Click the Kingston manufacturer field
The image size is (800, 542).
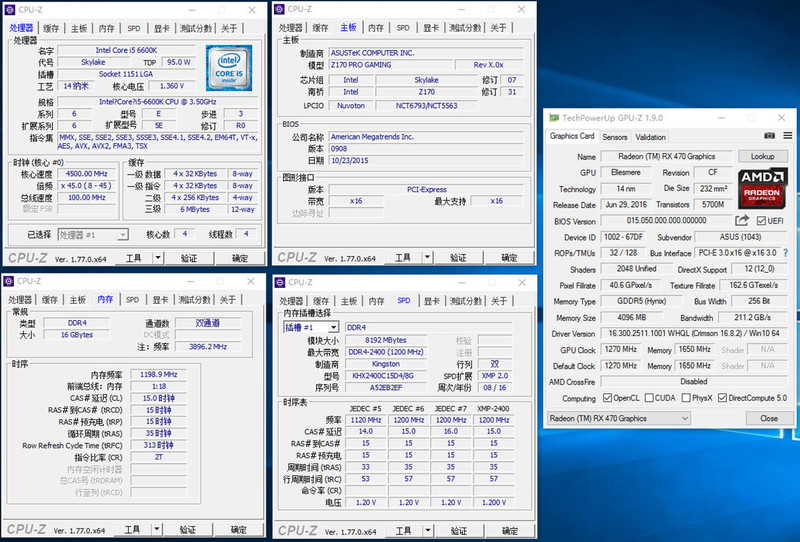point(386,364)
